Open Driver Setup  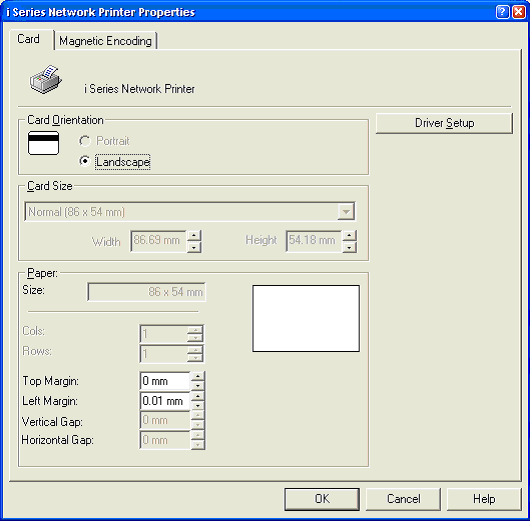point(444,123)
